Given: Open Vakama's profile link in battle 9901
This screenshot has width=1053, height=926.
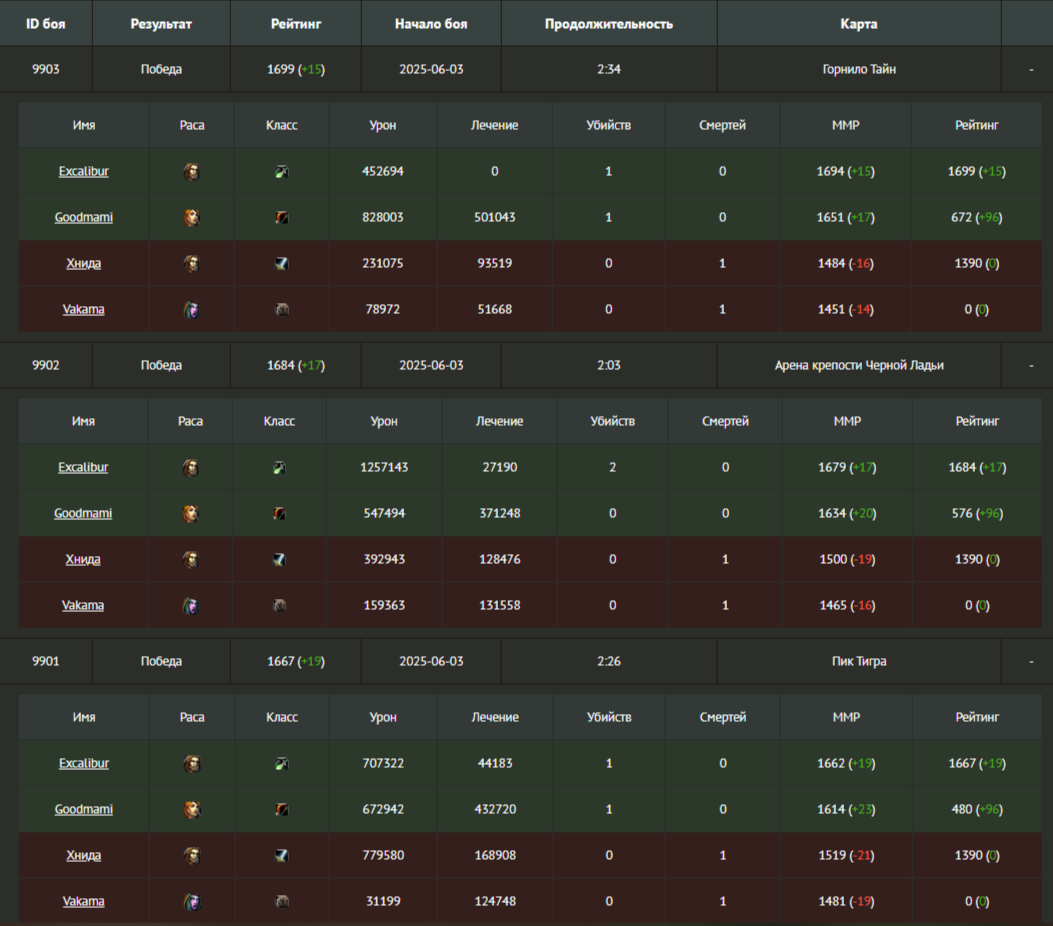Looking at the screenshot, I should (x=84, y=902).
